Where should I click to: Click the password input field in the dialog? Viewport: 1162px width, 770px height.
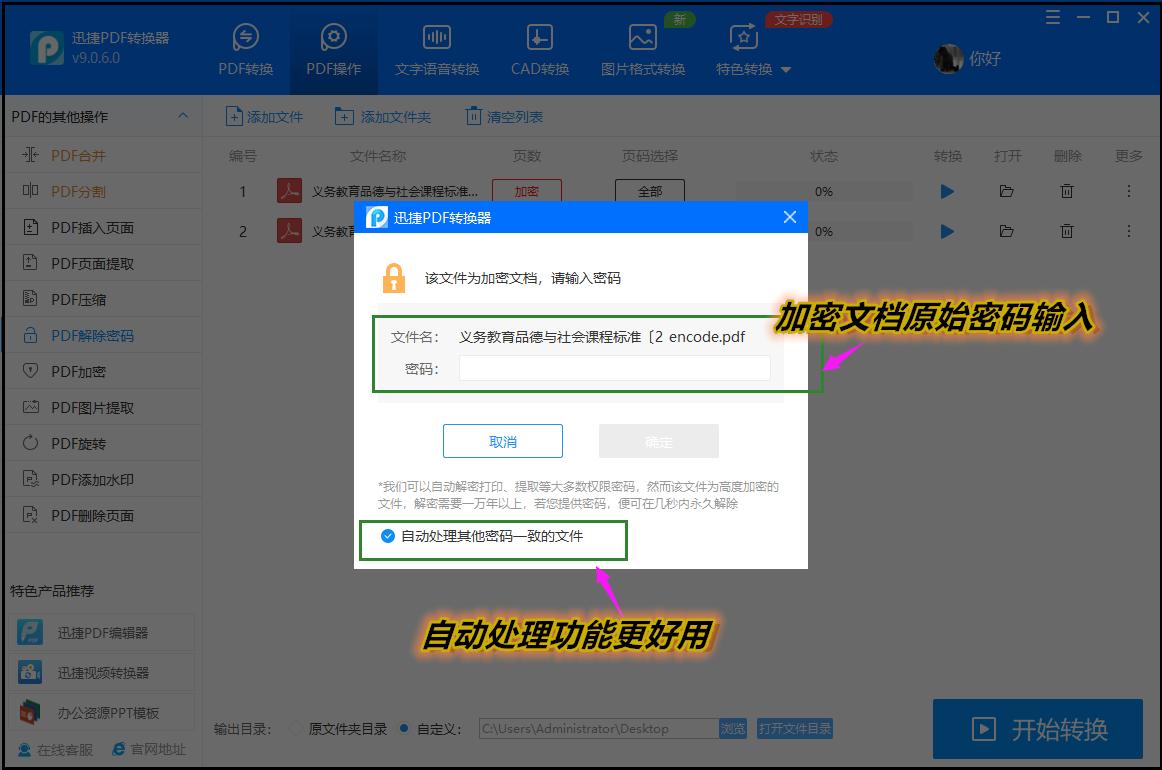(x=613, y=368)
